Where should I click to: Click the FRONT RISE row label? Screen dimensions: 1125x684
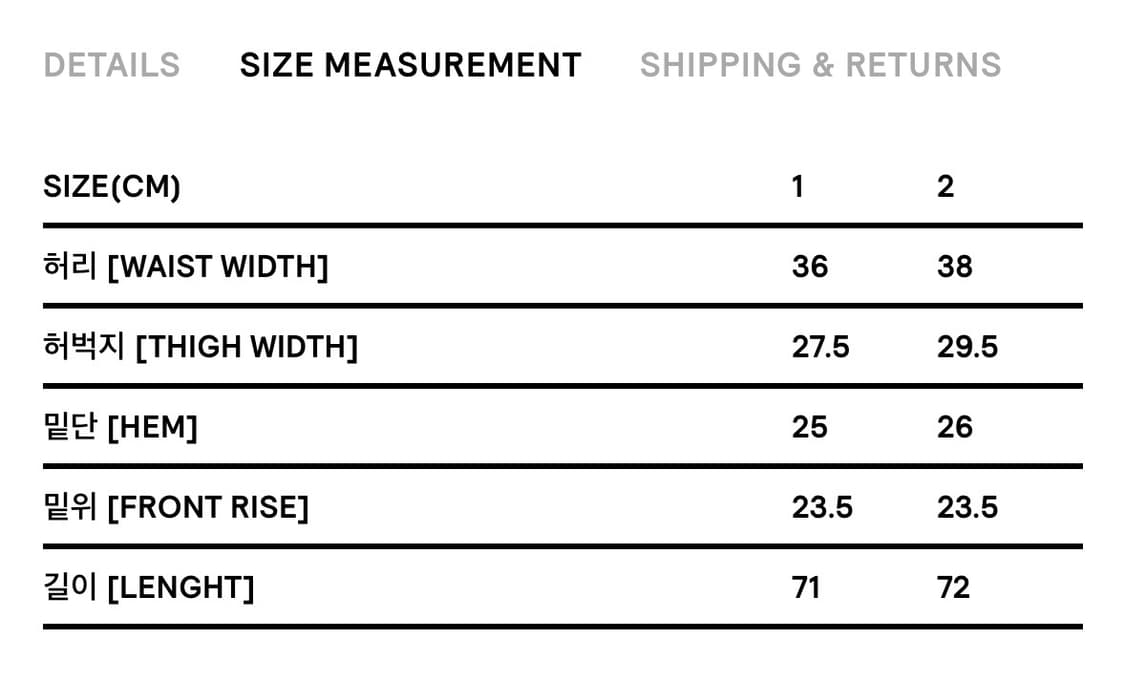pyautogui.click(x=176, y=507)
